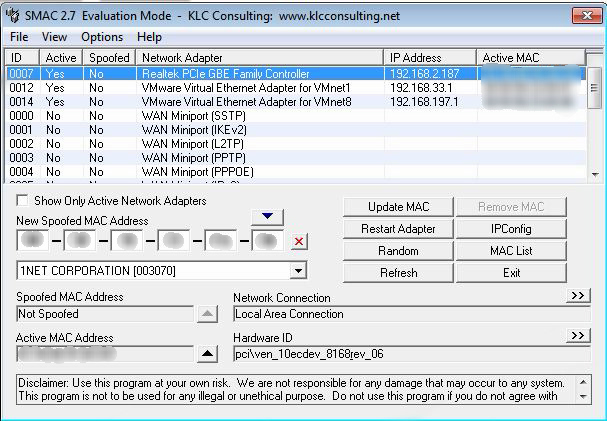Image resolution: width=607 pixels, height=421 pixels.
Task: Click the red X clear MAC icon
Action: click(x=299, y=242)
